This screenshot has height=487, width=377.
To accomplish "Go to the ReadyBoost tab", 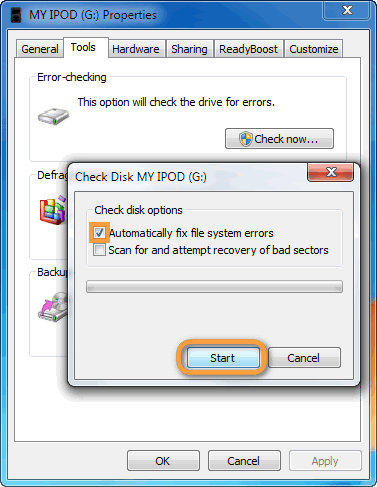I will click(248, 49).
